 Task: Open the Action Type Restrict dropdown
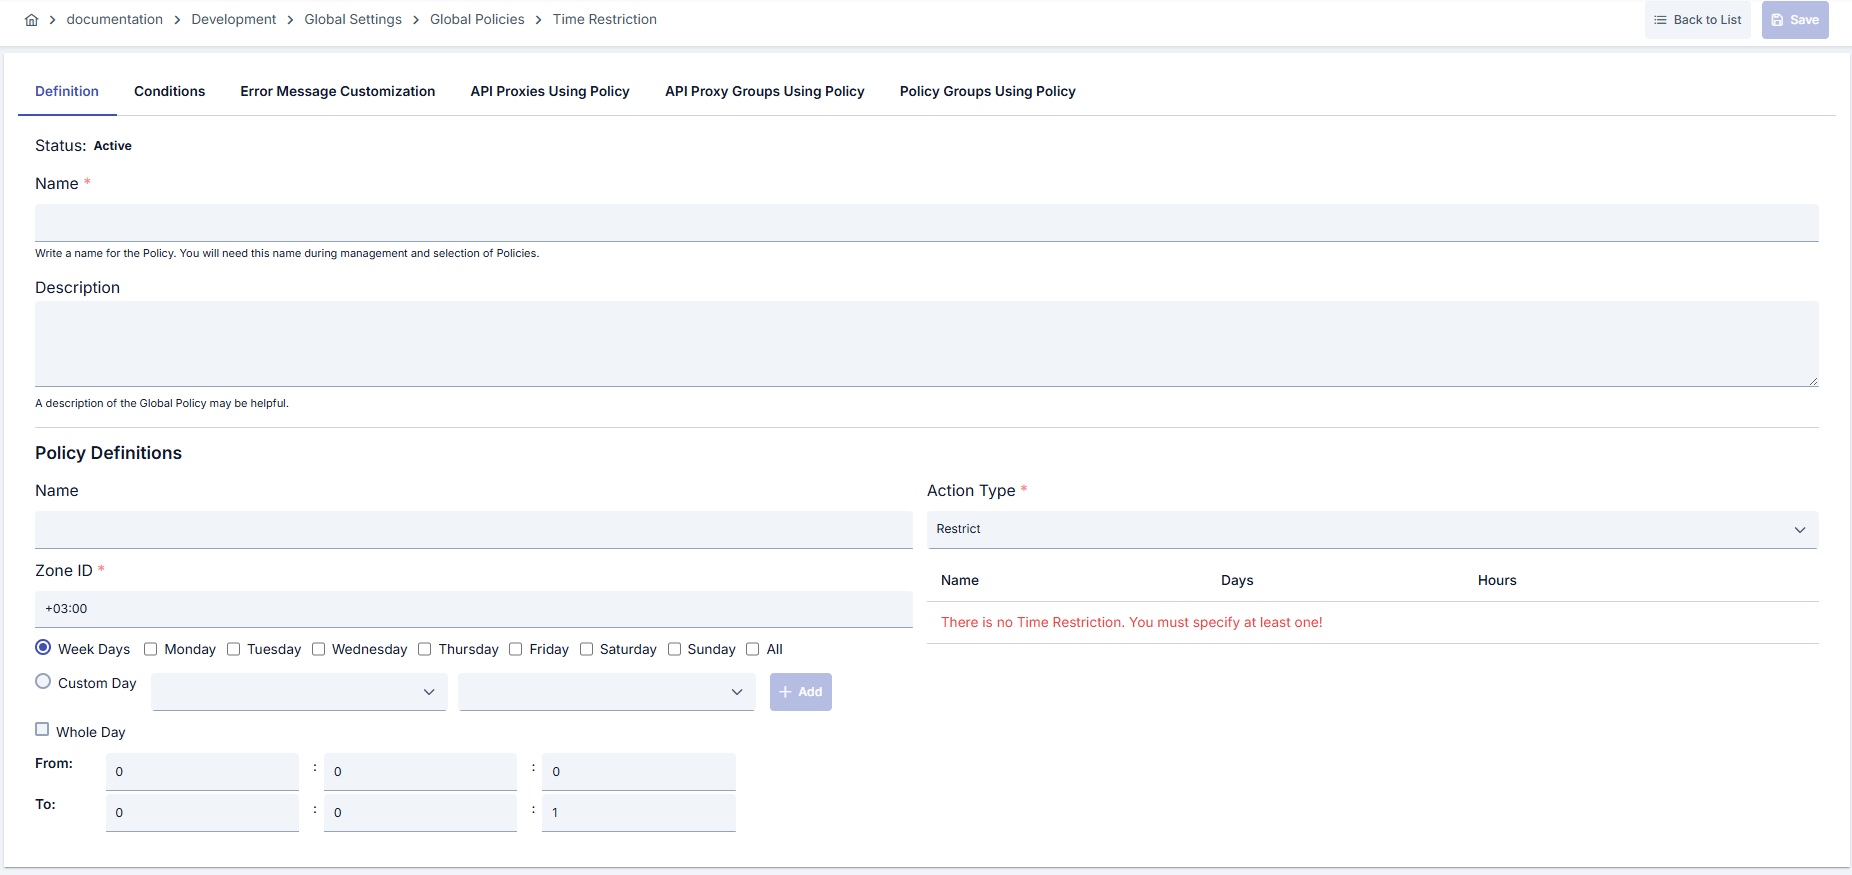(1372, 530)
